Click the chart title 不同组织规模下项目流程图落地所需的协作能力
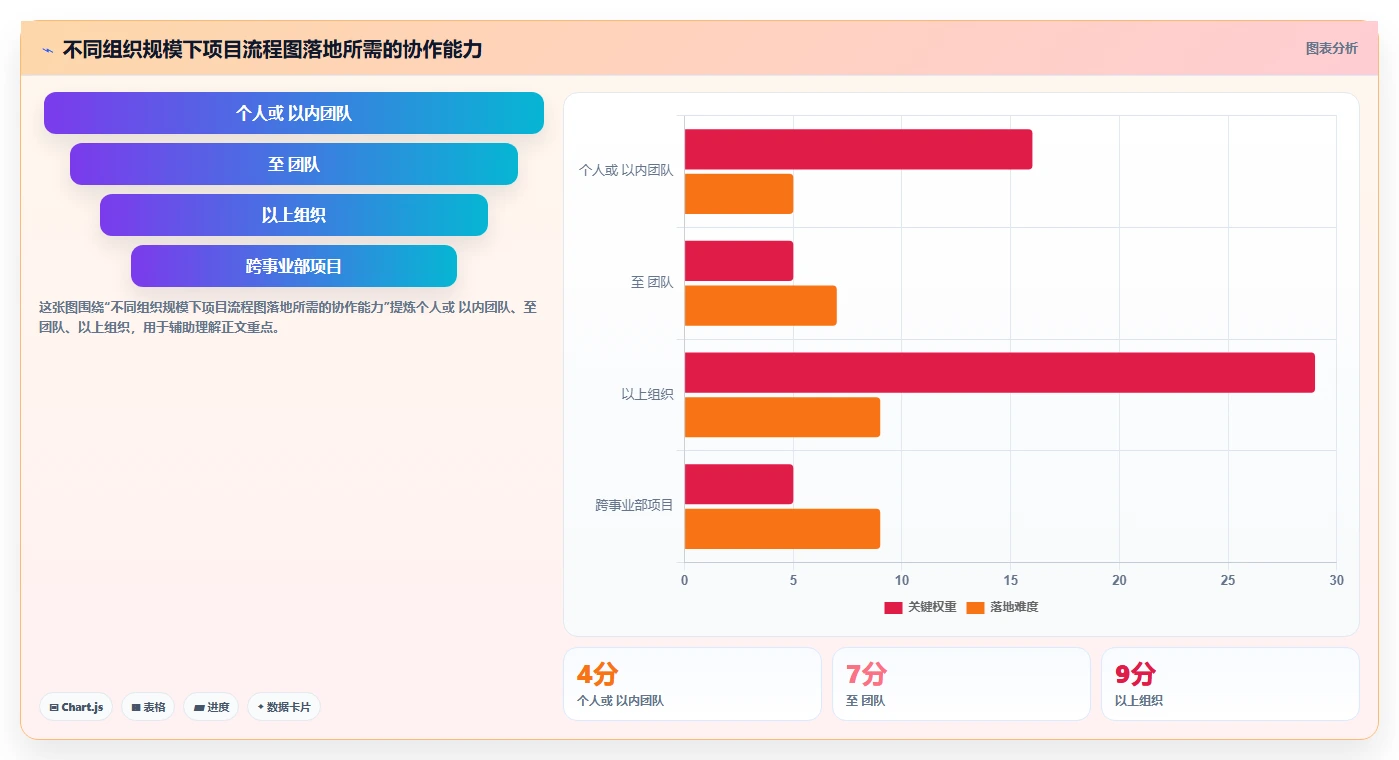This screenshot has height=760, width=1399. (272, 50)
